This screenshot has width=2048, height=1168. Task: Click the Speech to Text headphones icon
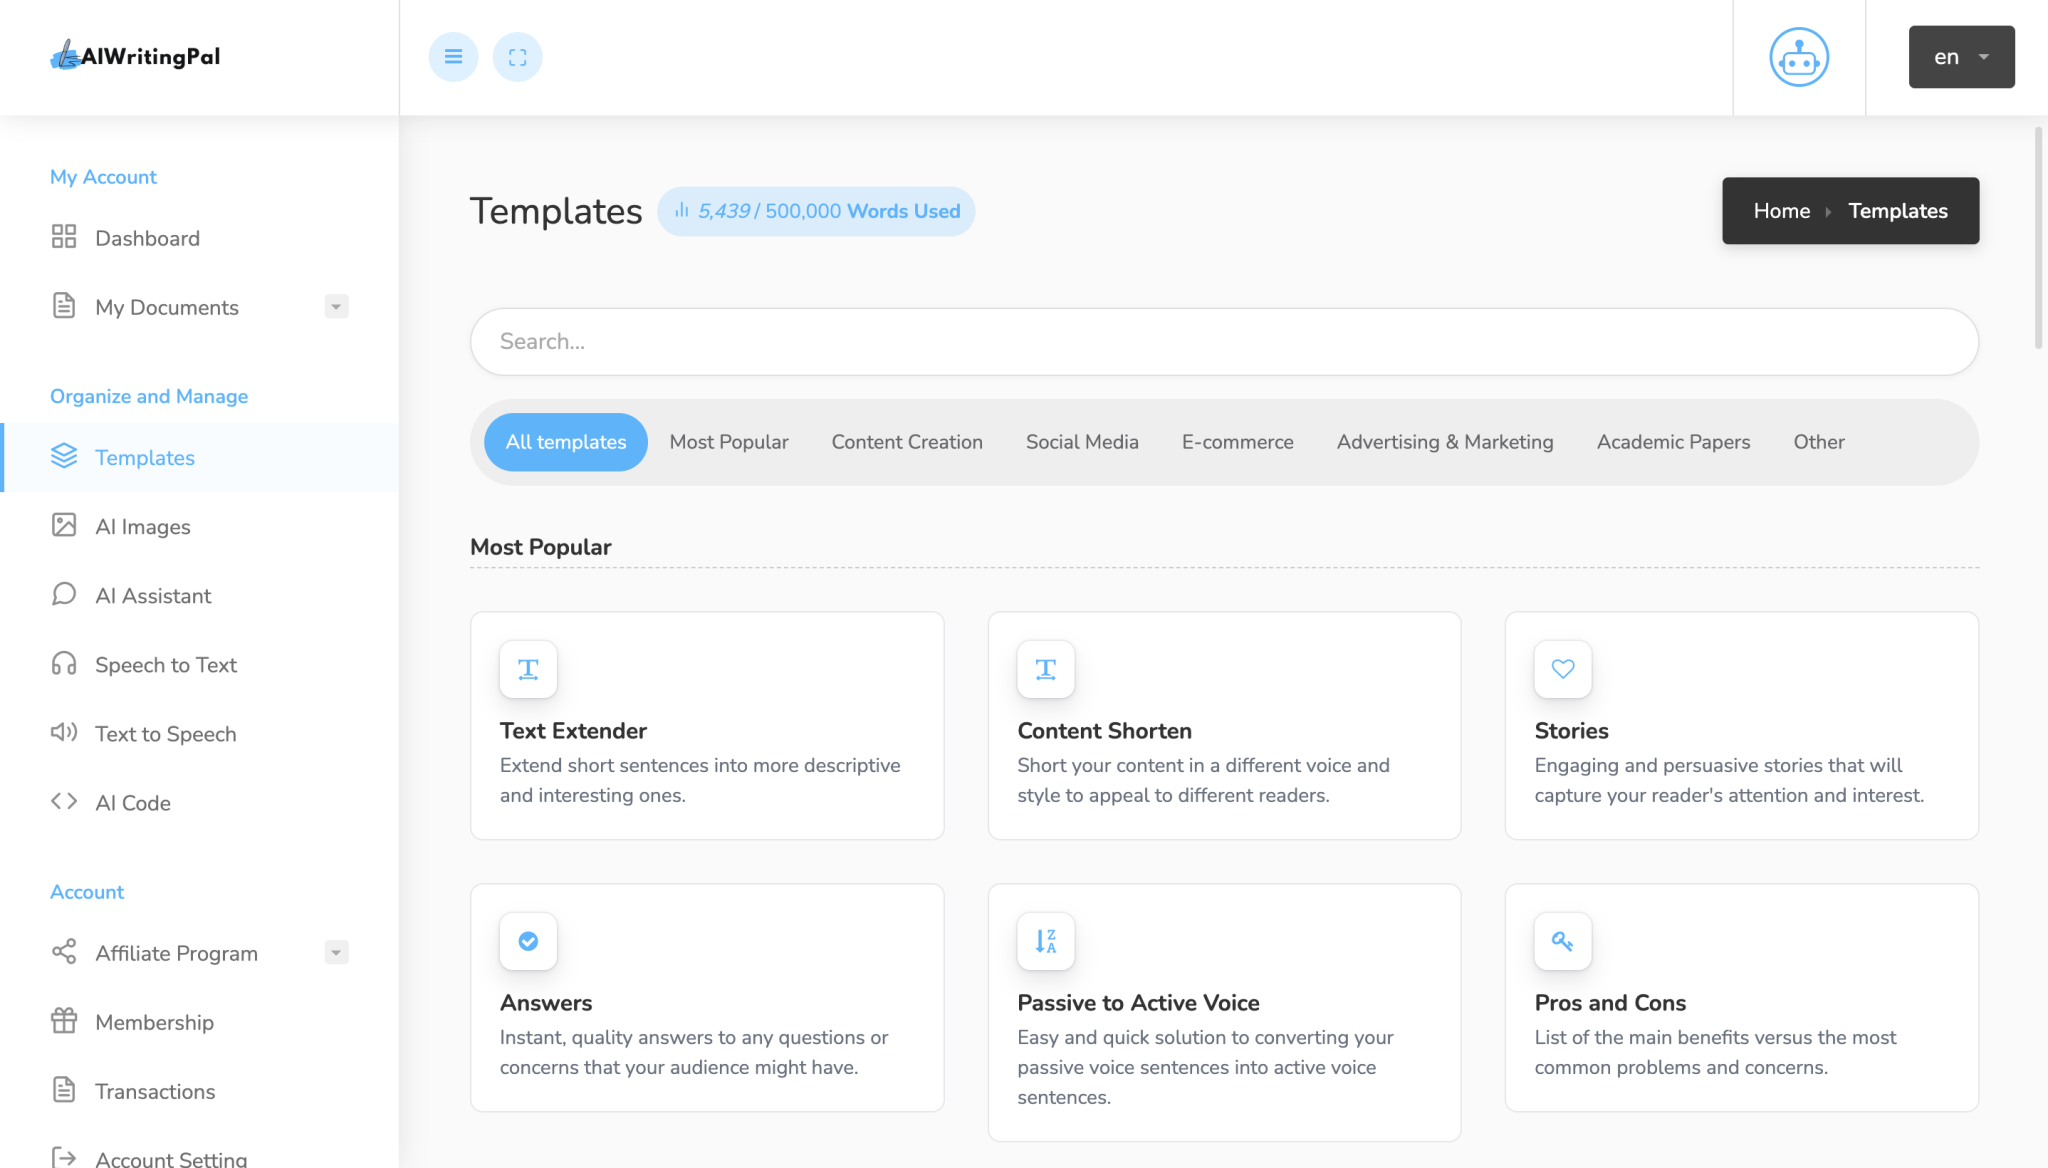(64, 663)
